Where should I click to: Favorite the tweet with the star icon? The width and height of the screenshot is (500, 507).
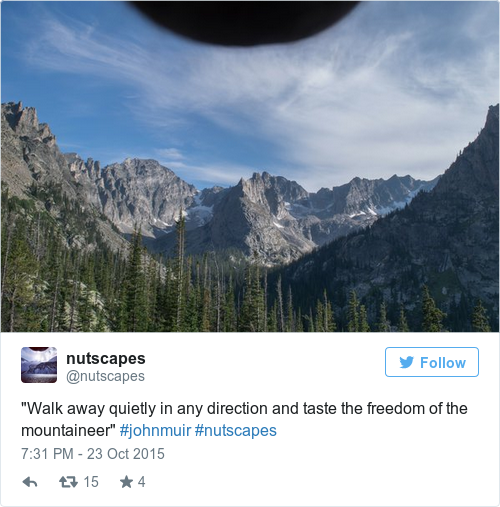tap(126, 482)
